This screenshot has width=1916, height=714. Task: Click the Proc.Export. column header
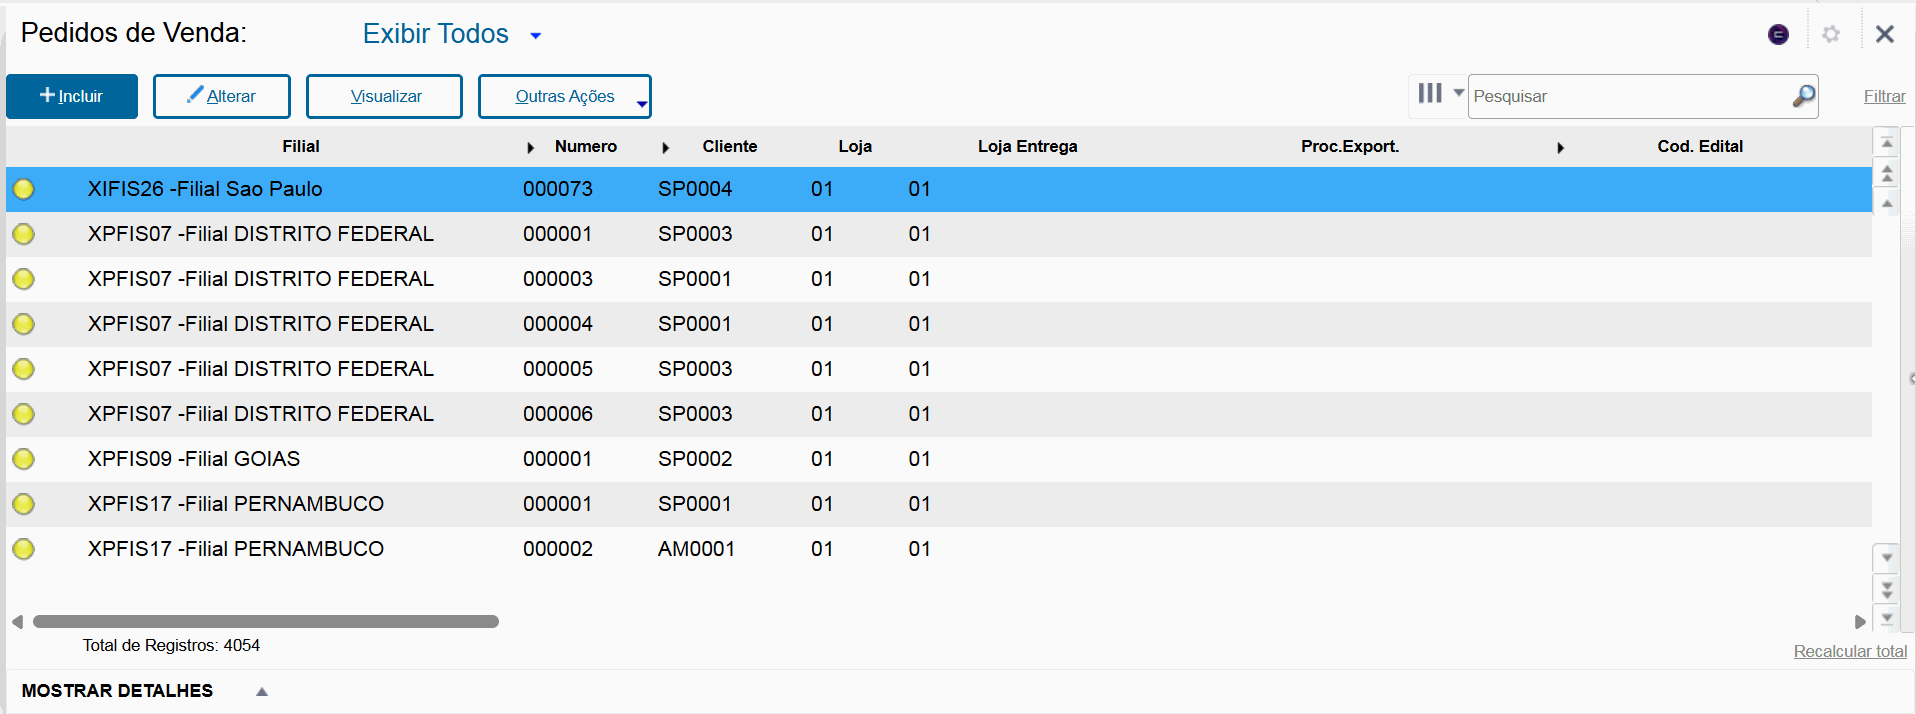(1350, 146)
